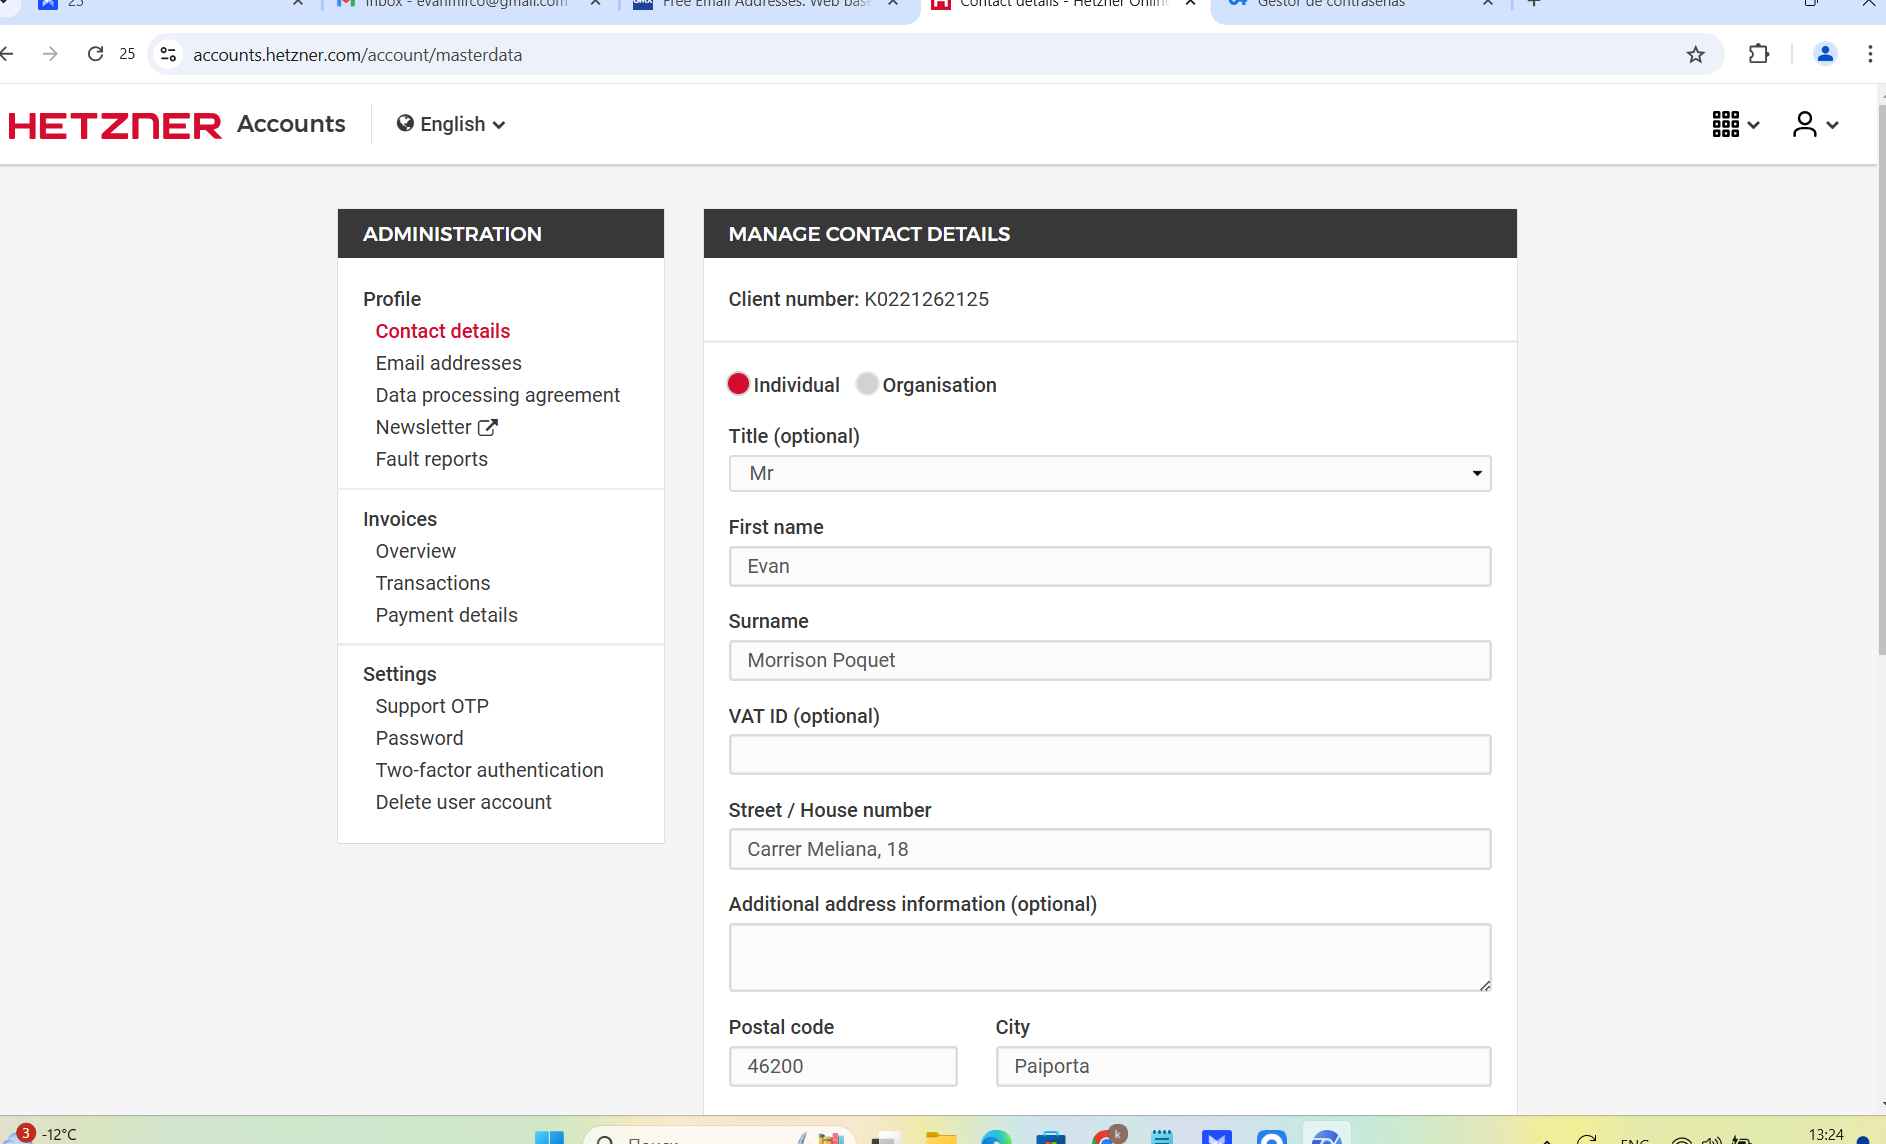The width and height of the screenshot is (1886, 1144).
Task: Bookmark this page with the star icon
Action: click(x=1695, y=55)
